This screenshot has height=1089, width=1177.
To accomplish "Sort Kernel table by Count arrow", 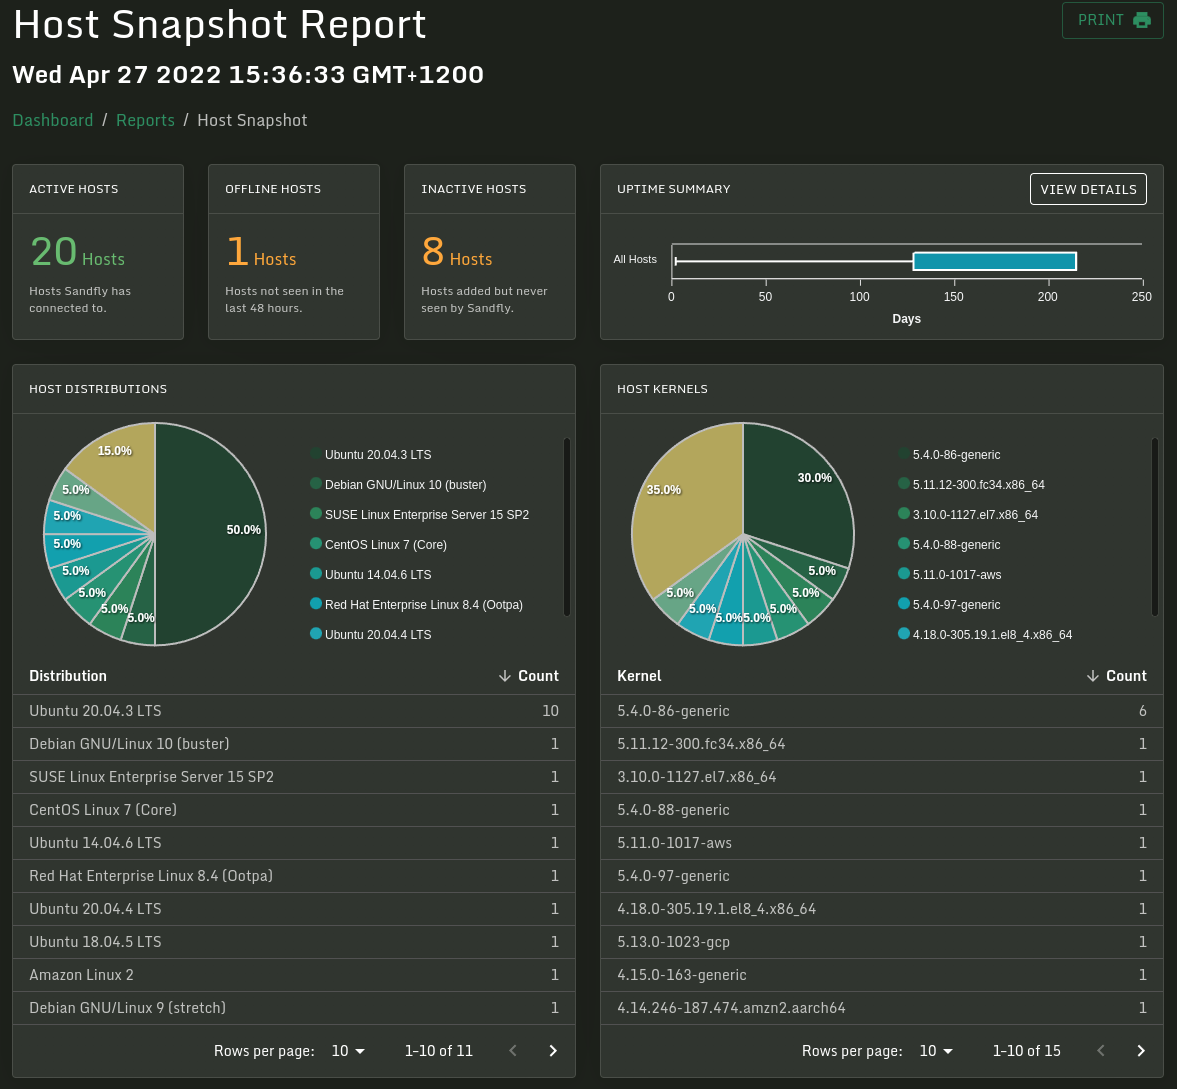I will tap(1093, 676).
